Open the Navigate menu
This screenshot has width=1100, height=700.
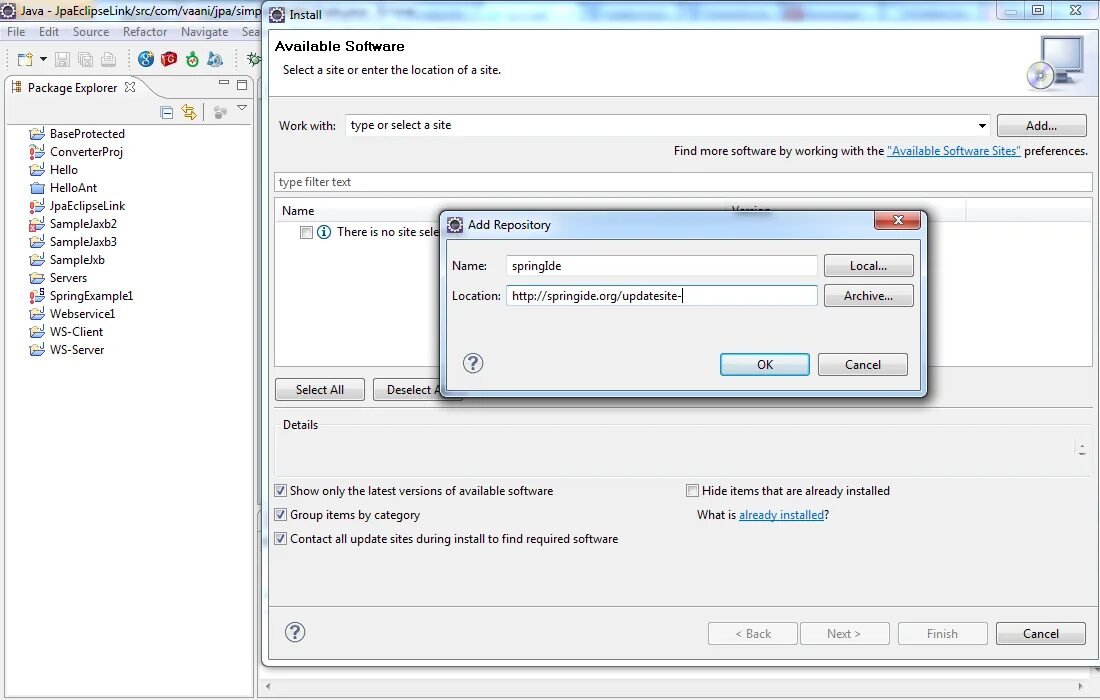point(205,32)
